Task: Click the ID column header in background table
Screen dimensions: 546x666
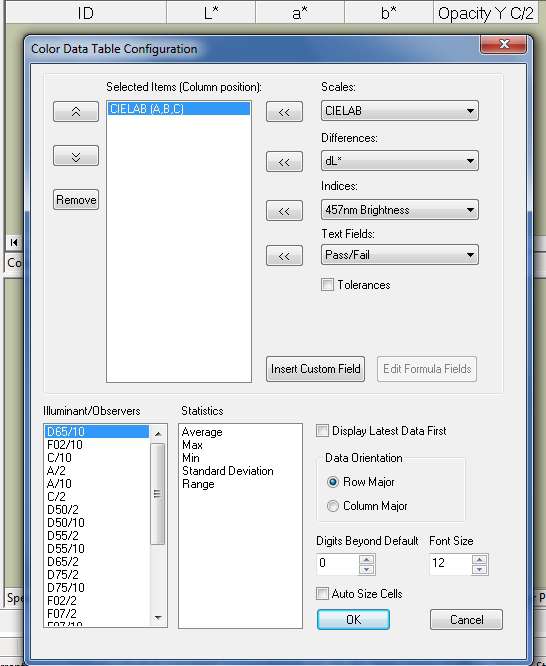Action: tap(86, 13)
